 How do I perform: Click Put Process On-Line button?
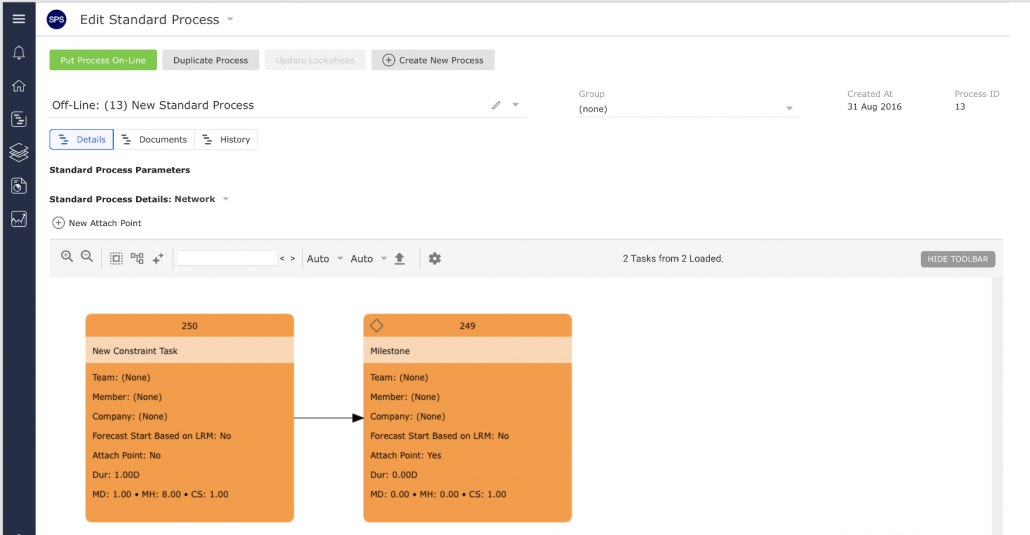tap(103, 60)
